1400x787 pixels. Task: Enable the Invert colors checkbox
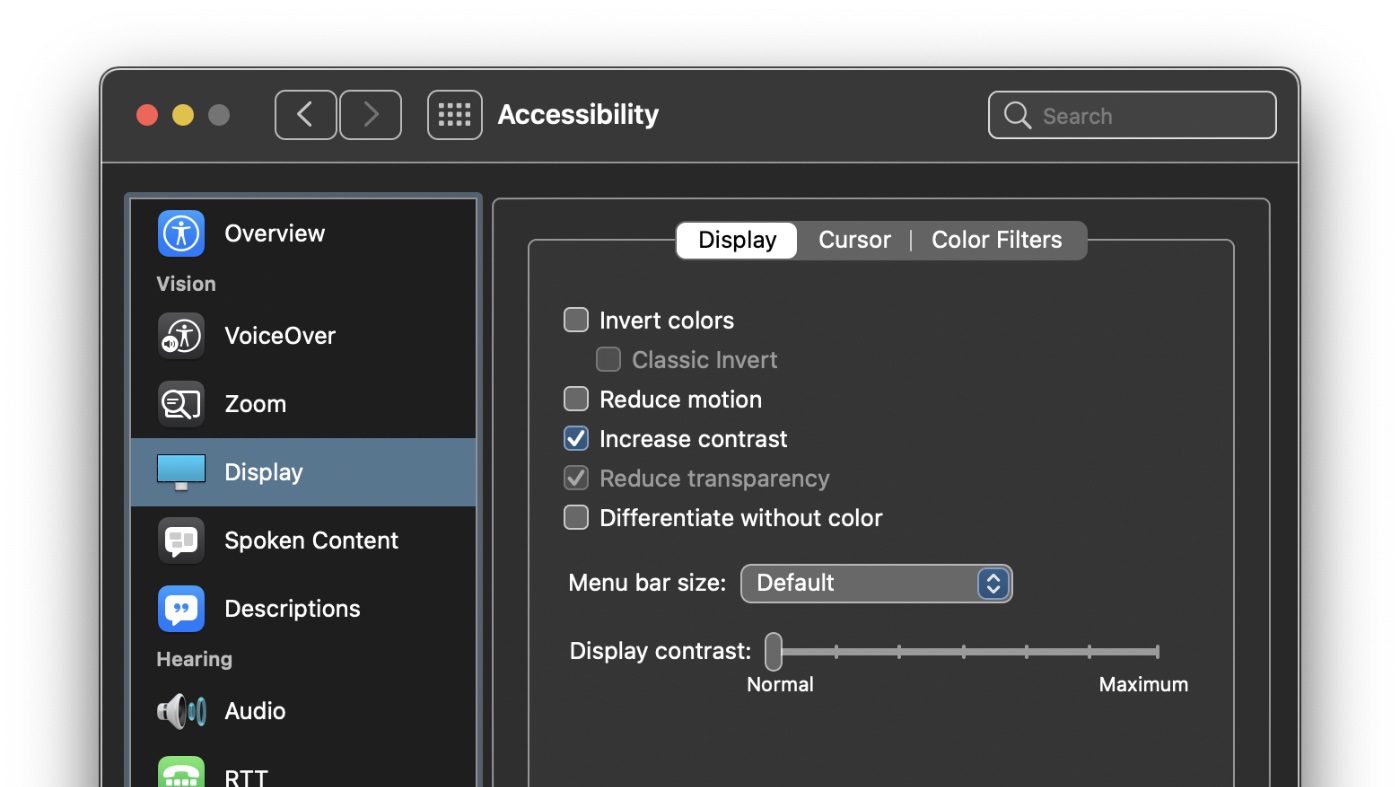tap(576, 320)
